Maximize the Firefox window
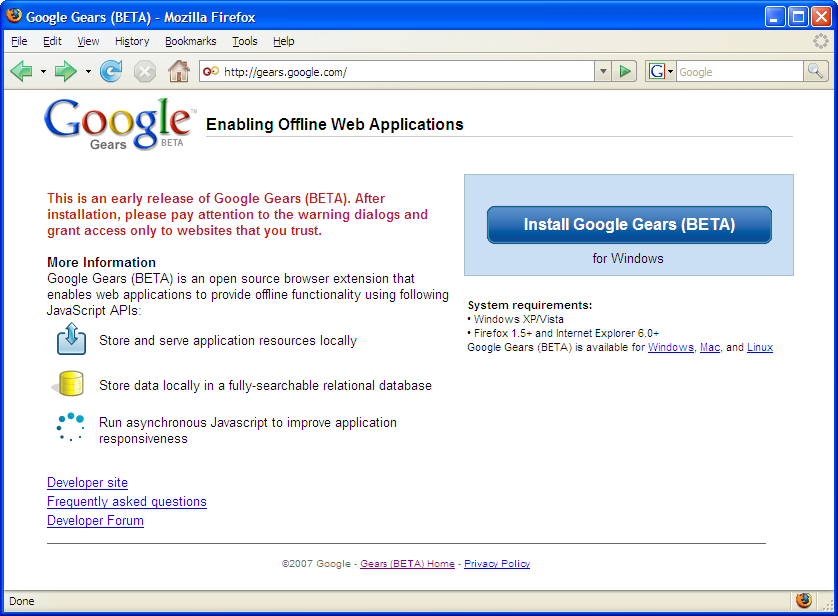Viewport: 838px width, 616px height. coord(798,17)
